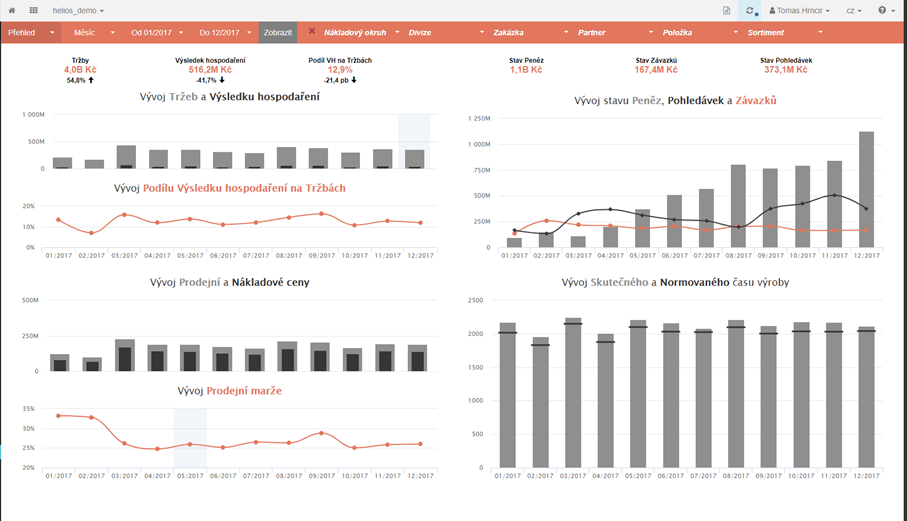This screenshot has width=907, height=521.
Task: Open the Měsíc period dropdown
Action: tap(93, 32)
